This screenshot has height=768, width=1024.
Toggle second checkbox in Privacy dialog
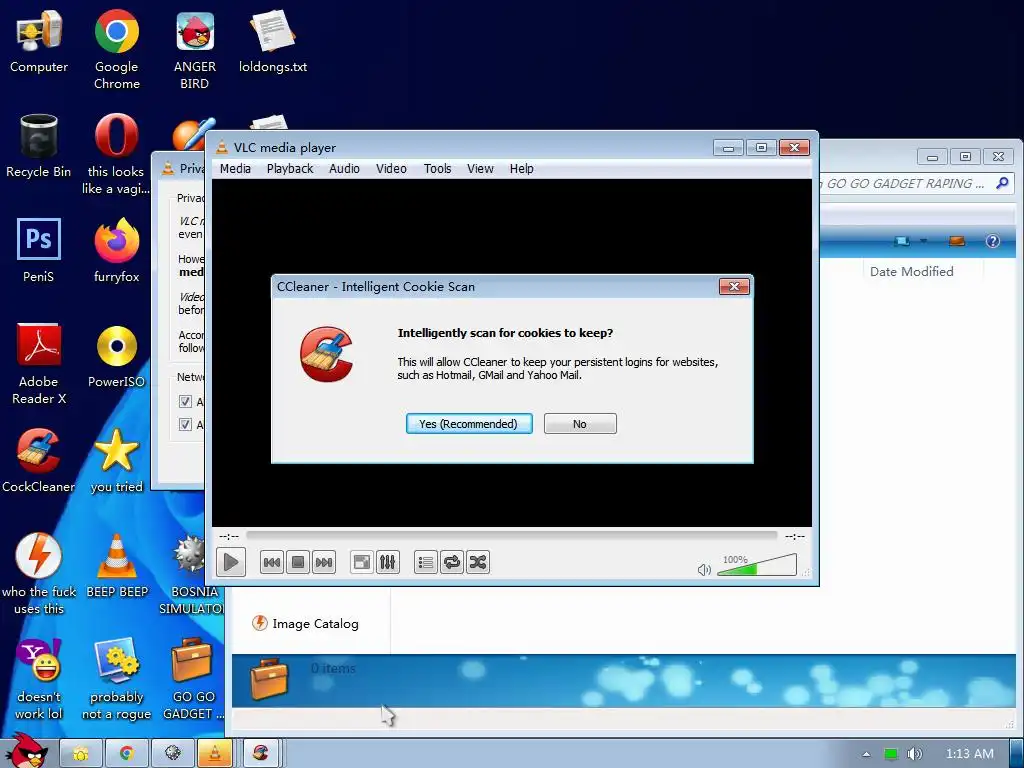point(185,424)
